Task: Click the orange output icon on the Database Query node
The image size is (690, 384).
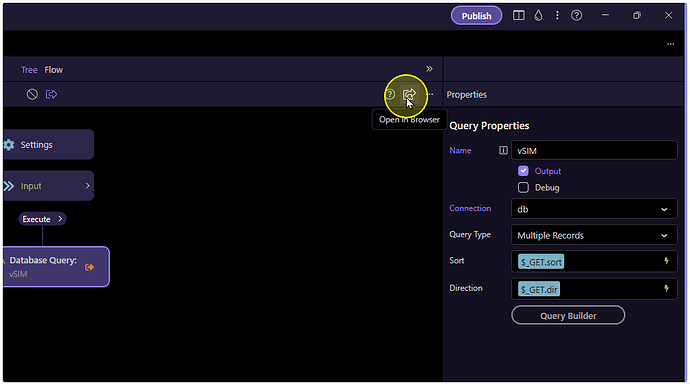Action: tap(89, 267)
